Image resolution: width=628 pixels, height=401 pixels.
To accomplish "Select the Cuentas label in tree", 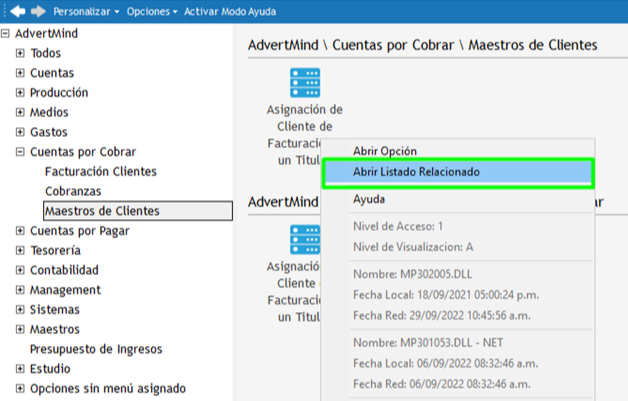I will coord(52,73).
